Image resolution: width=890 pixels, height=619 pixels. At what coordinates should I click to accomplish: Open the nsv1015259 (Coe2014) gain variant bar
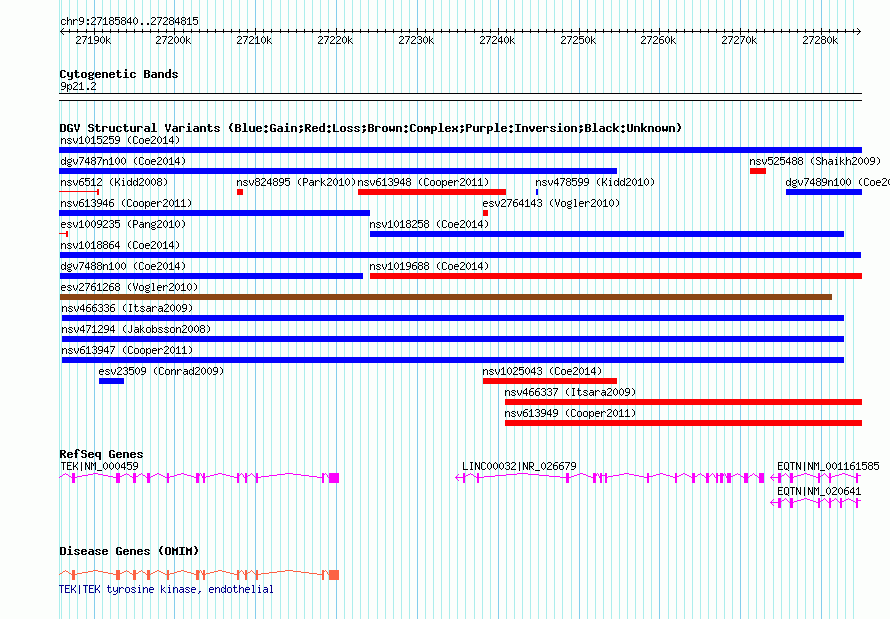click(460, 150)
